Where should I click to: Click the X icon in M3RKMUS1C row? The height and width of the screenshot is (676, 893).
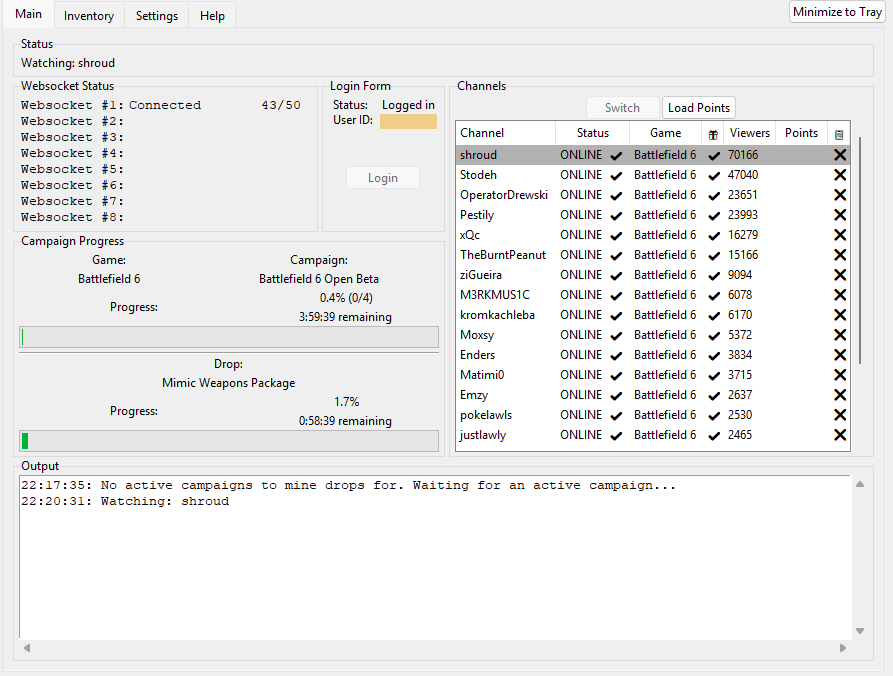pos(839,295)
